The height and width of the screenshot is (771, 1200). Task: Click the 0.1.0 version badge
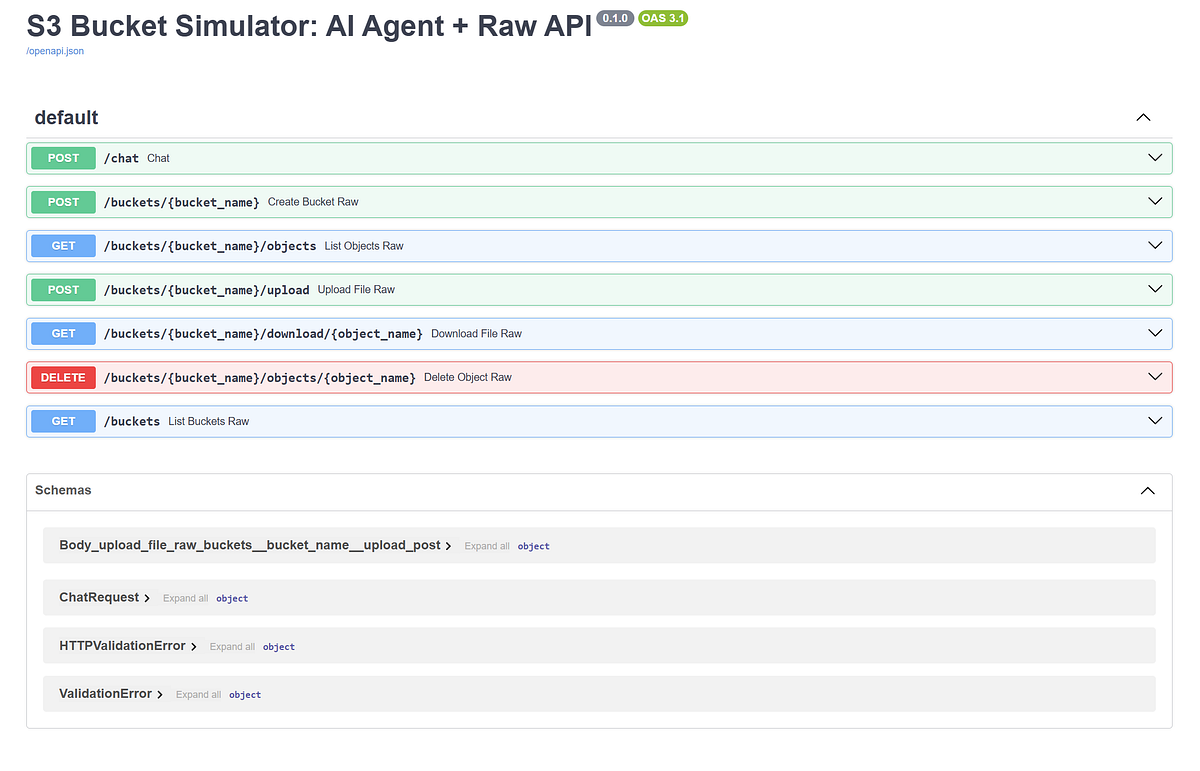point(614,18)
